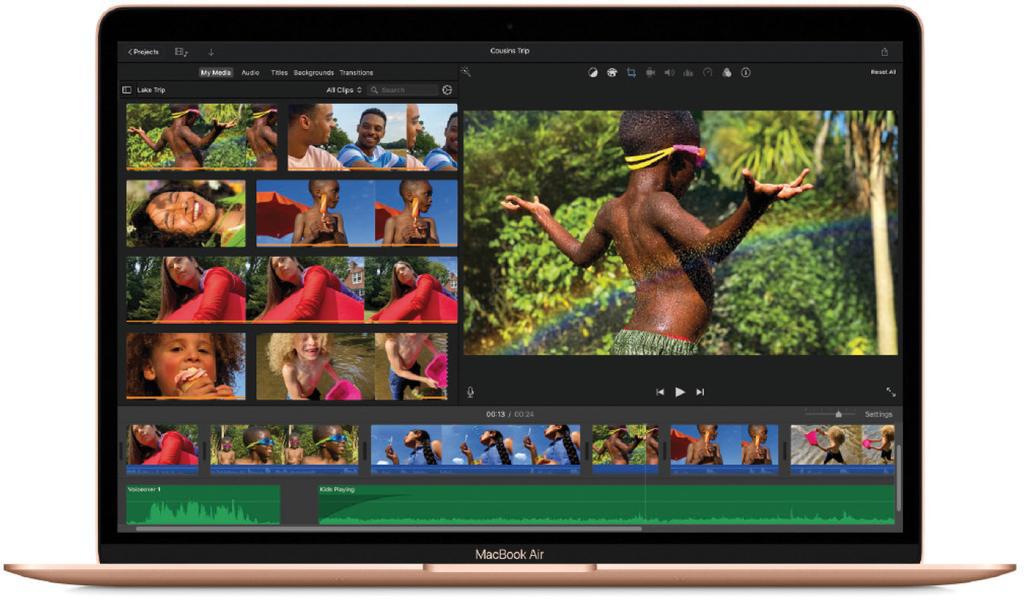Click the magic wand auto-enhance icon

point(466,71)
